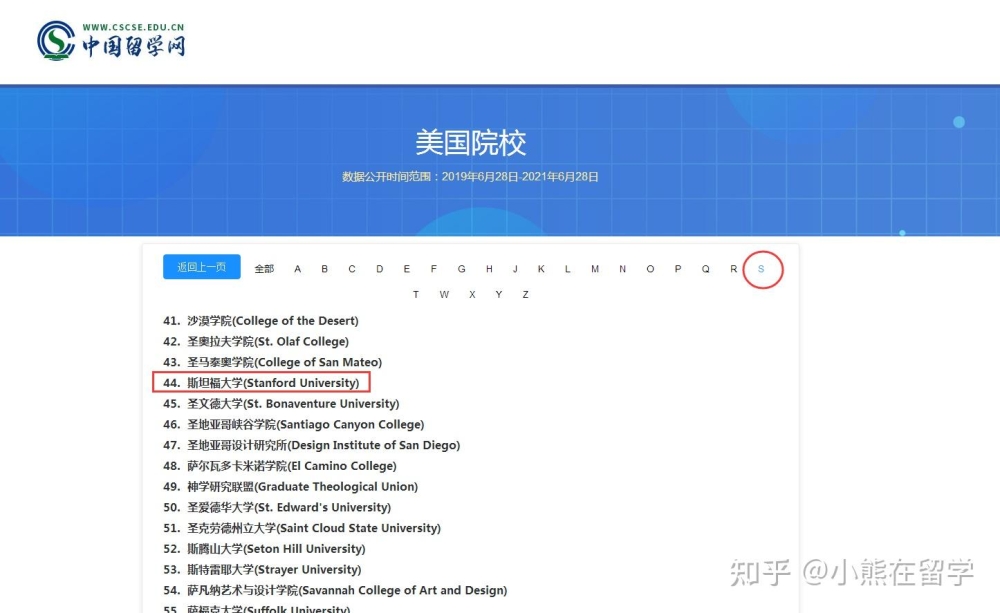
Task: Open Graduate Theological Union entry
Action: [290, 487]
